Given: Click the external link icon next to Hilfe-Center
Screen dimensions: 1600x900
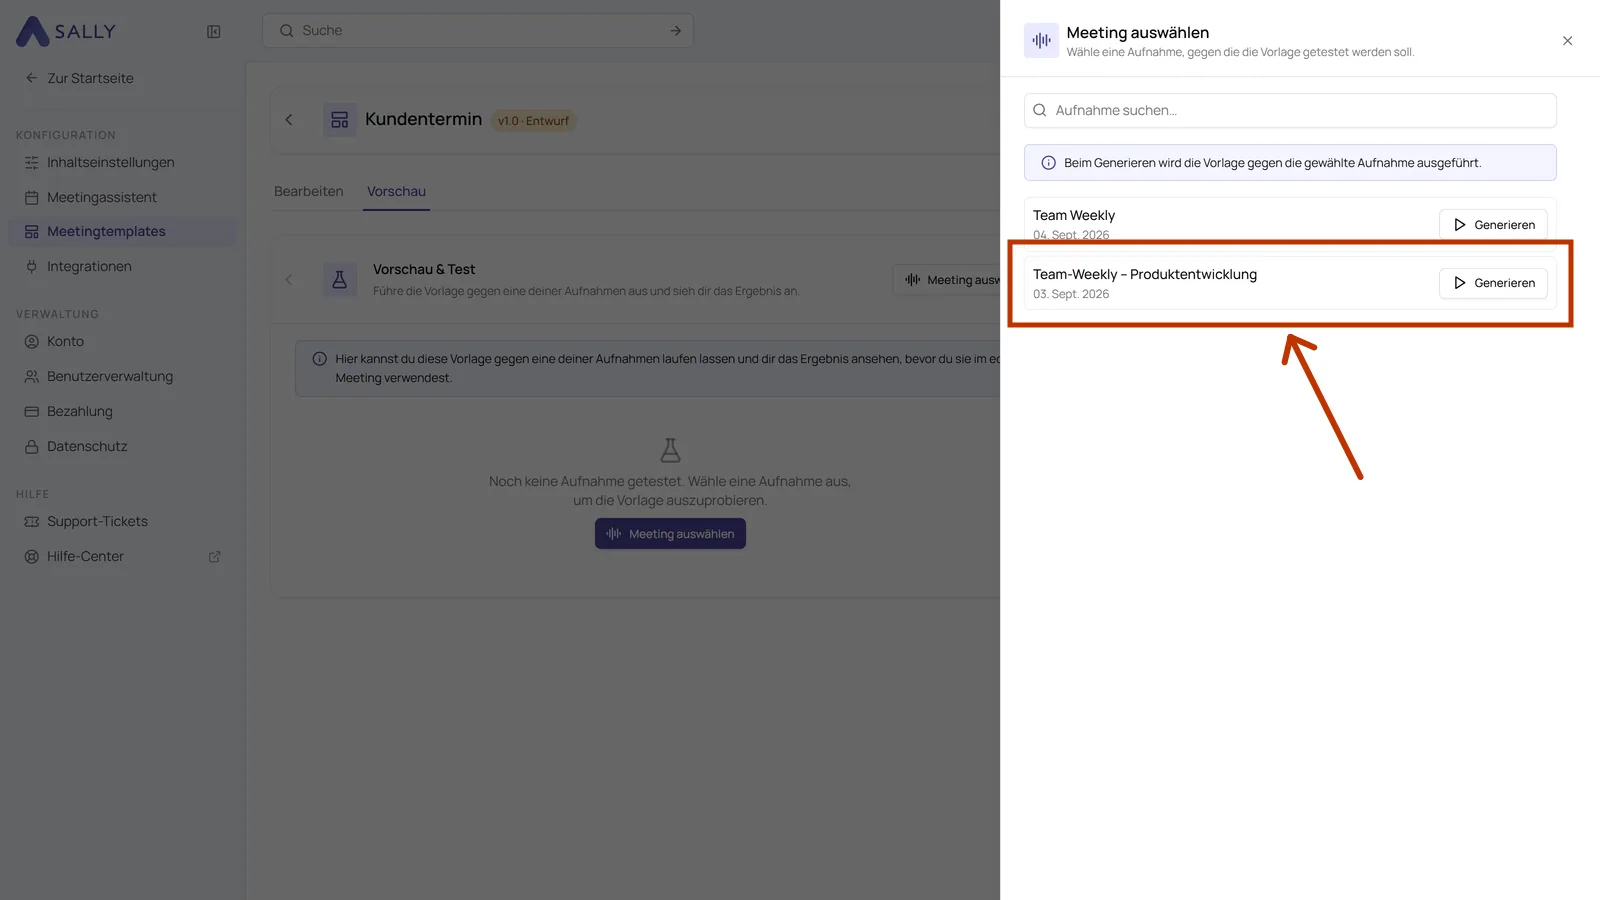Looking at the screenshot, I should (x=215, y=557).
